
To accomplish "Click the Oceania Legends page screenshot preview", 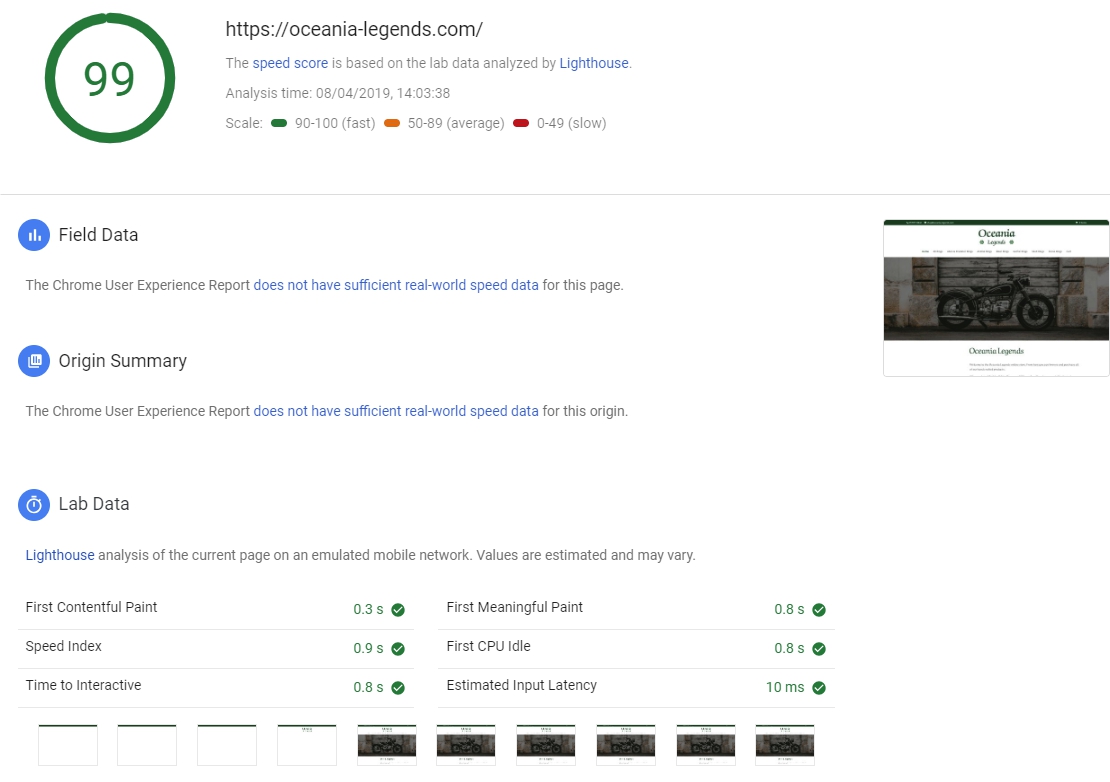I will (x=996, y=298).
